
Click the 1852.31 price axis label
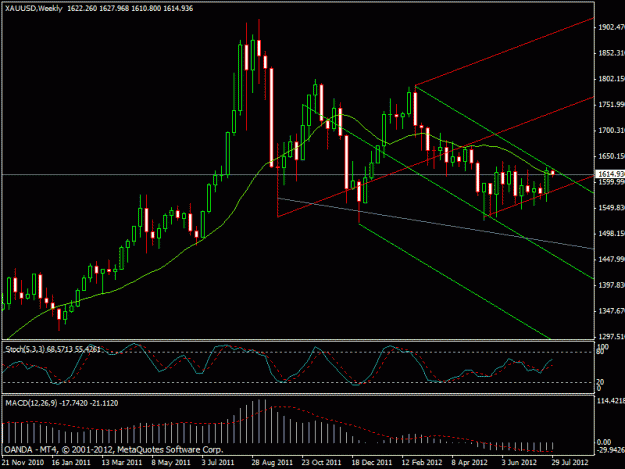click(611, 53)
